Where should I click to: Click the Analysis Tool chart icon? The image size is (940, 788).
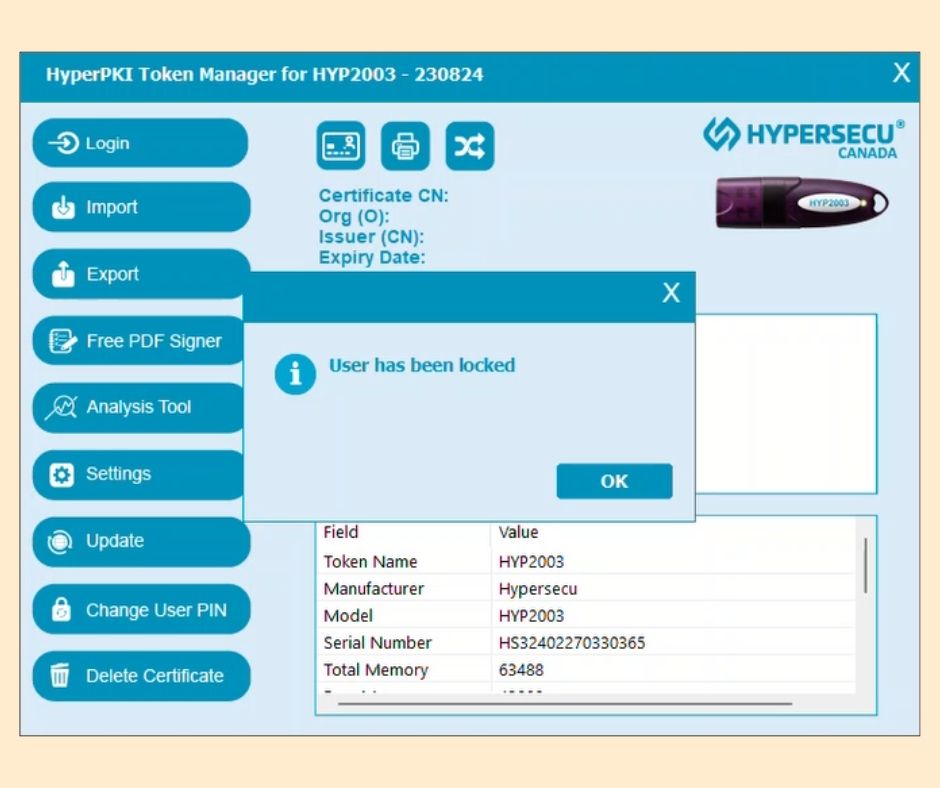61,407
